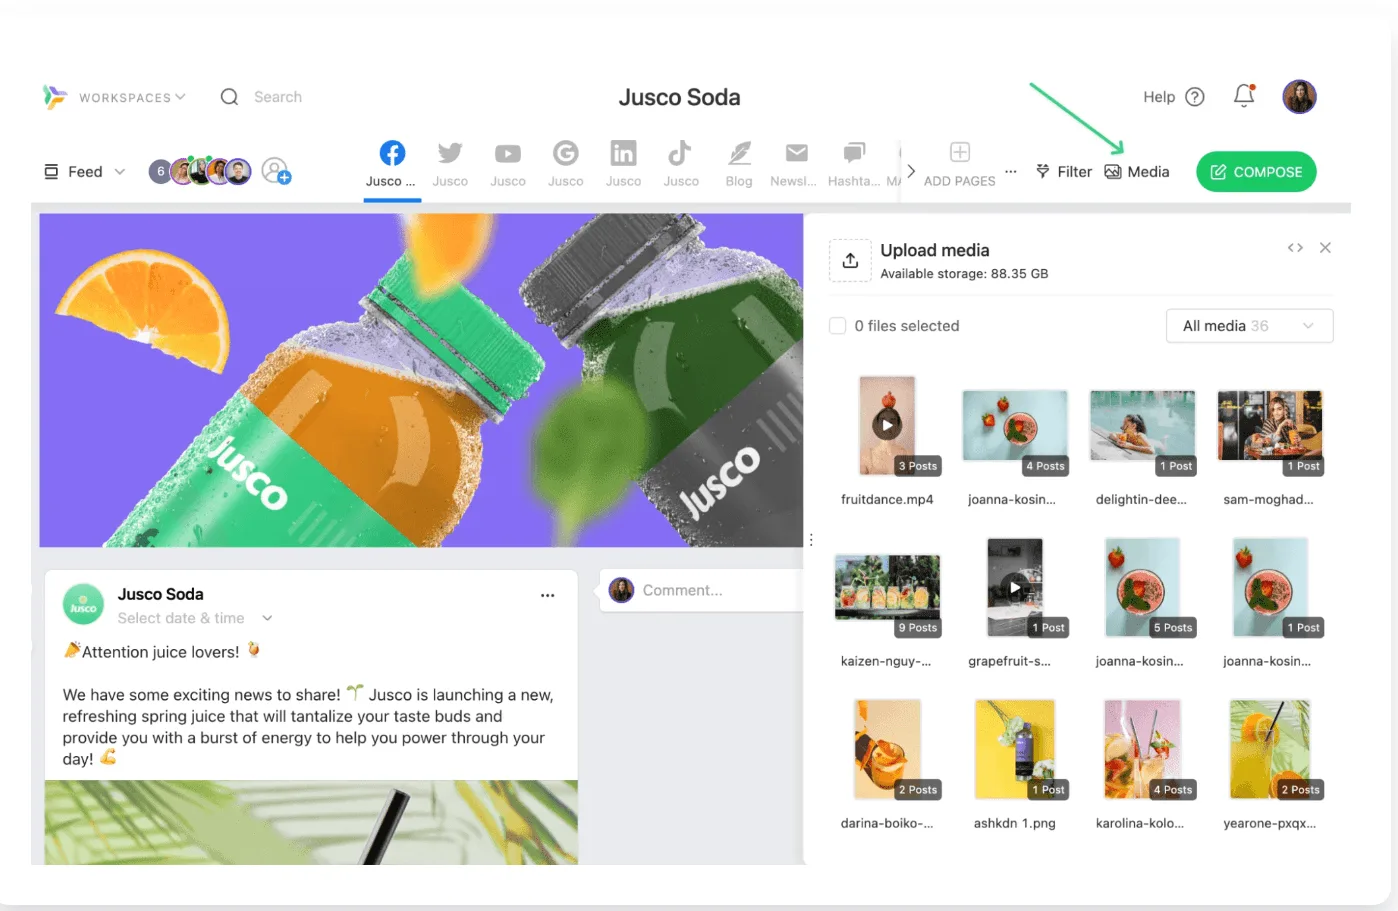Click the Jusco bottles cover image

point(421,380)
